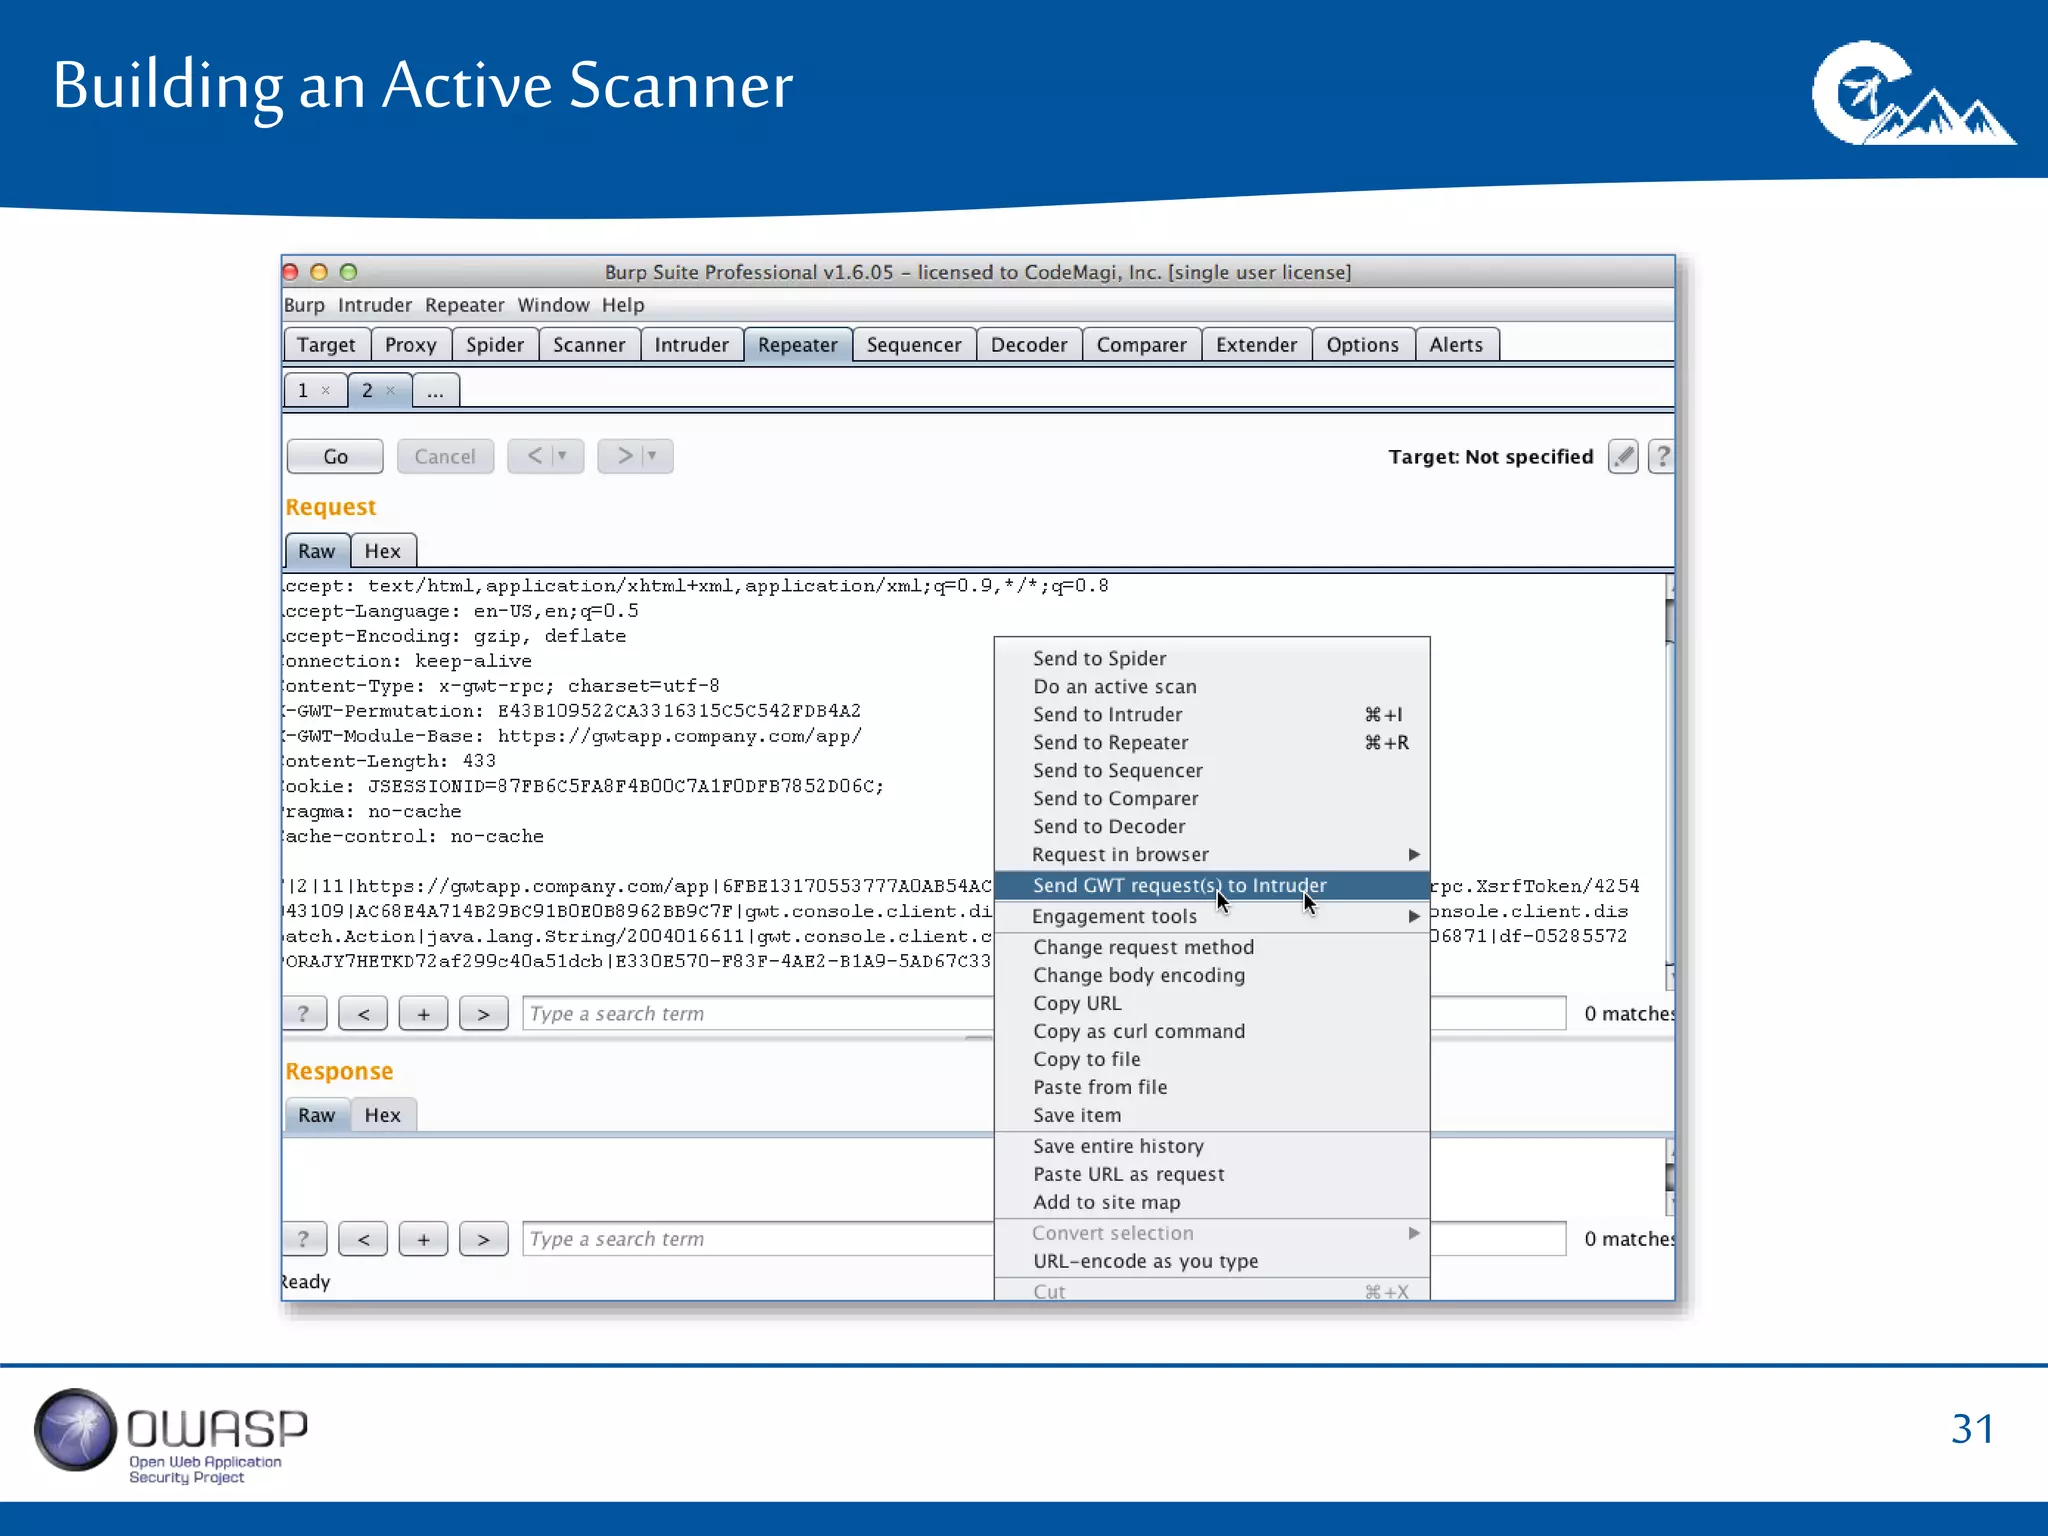This screenshot has height=1536, width=2048.
Task: Open the Intruder menu in menu bar
Action: 375,305
